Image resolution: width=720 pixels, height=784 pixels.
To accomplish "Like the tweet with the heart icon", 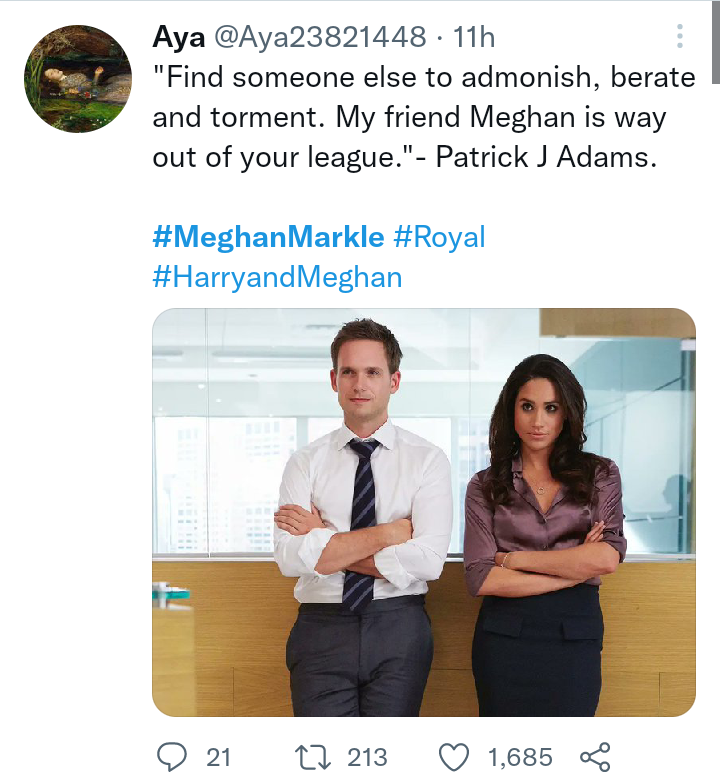I will pyautogui.click(x=453, y=757).
